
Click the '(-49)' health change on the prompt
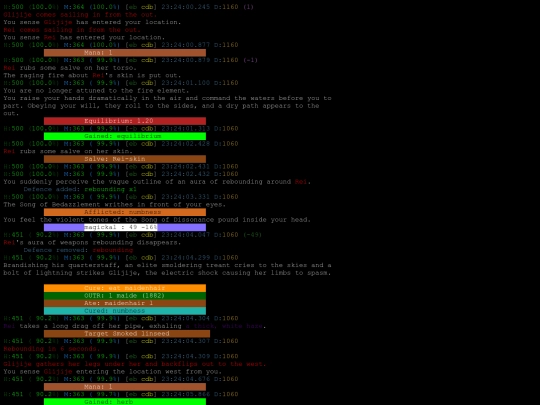(252, 235)
